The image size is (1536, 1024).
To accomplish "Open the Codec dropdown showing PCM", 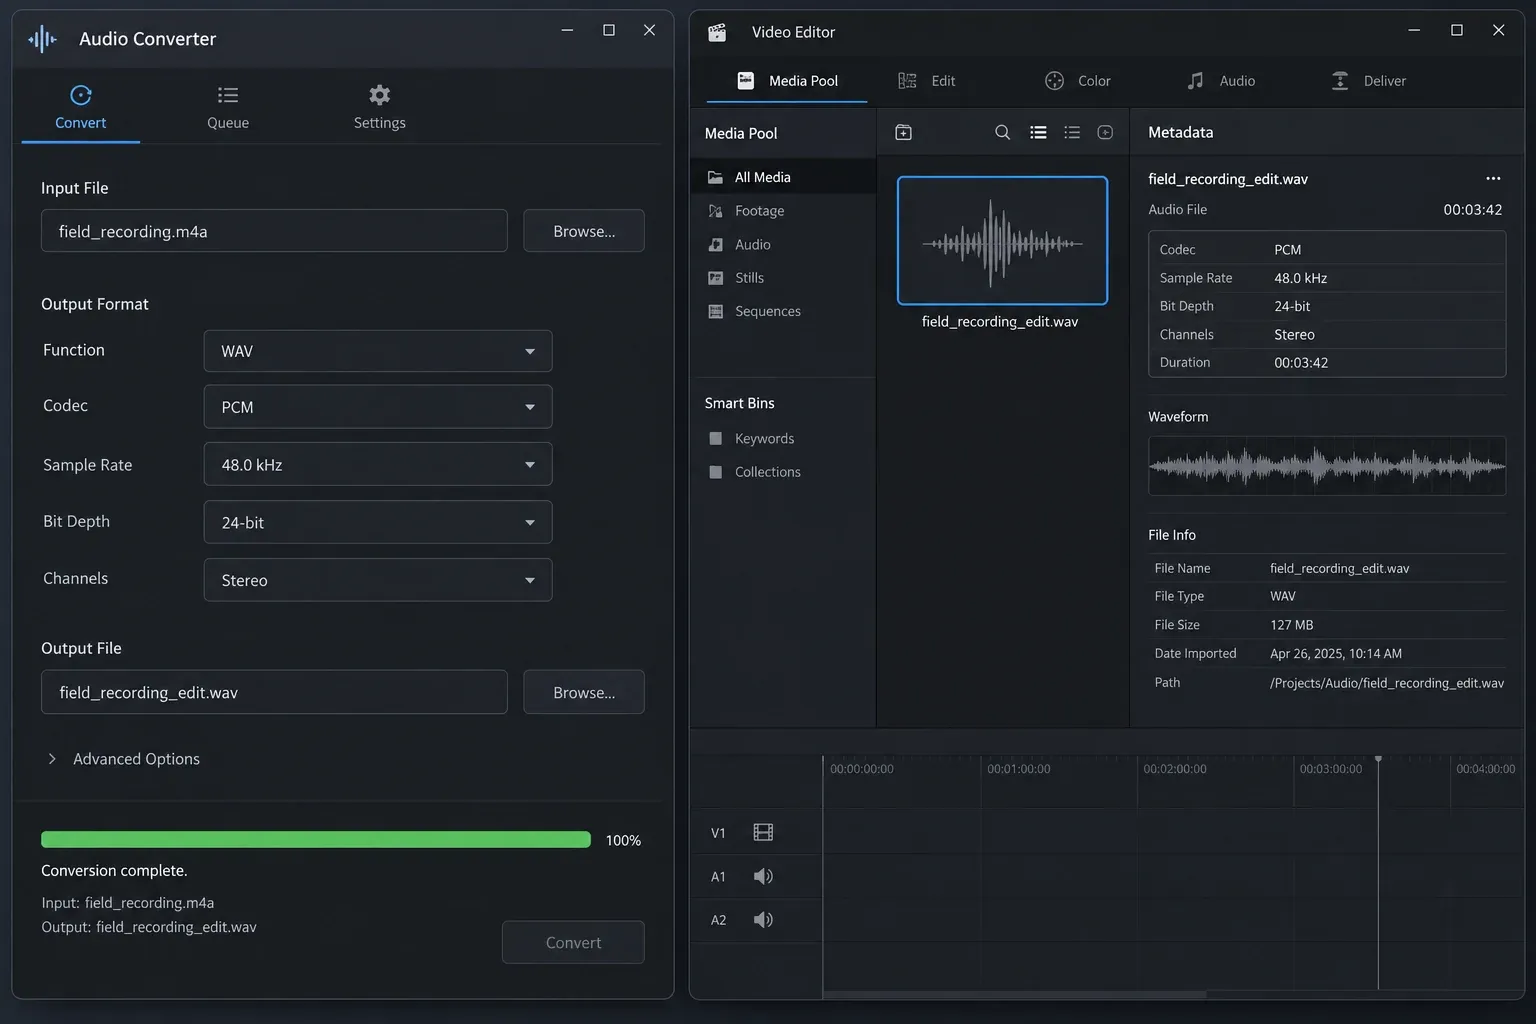I will [x=378, y=407].
